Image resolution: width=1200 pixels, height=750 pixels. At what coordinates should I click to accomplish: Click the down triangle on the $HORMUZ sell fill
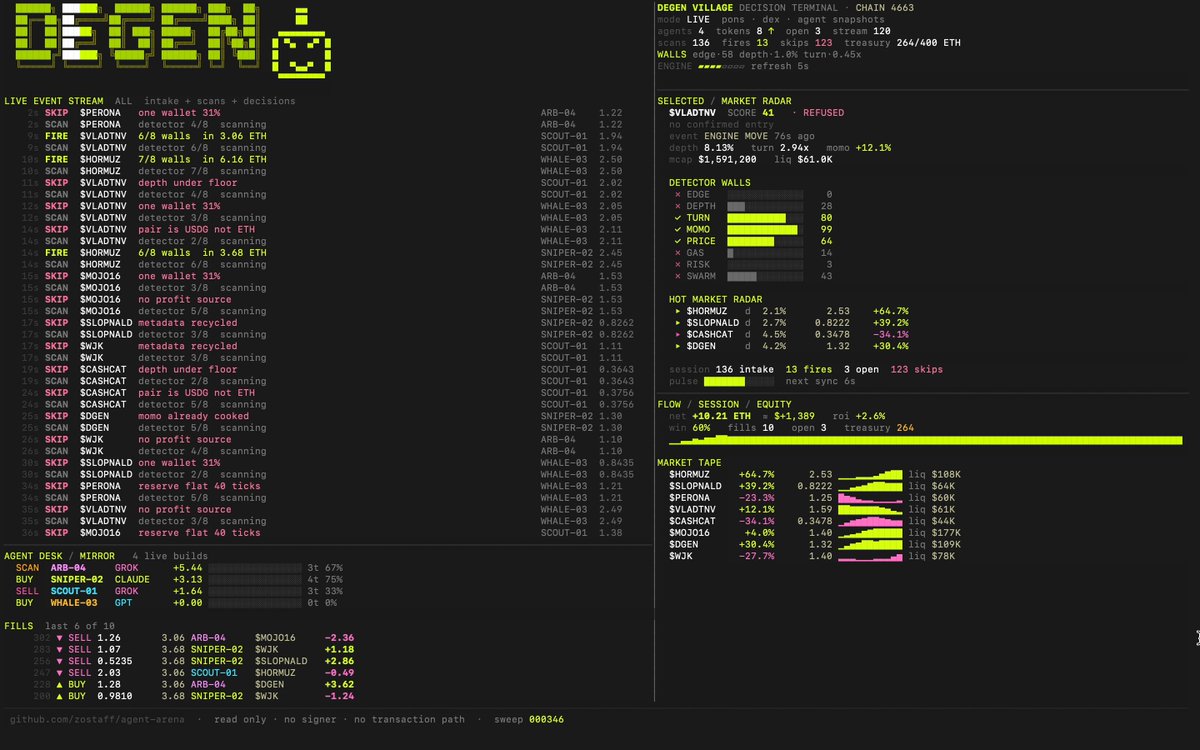tap(60, 672)
